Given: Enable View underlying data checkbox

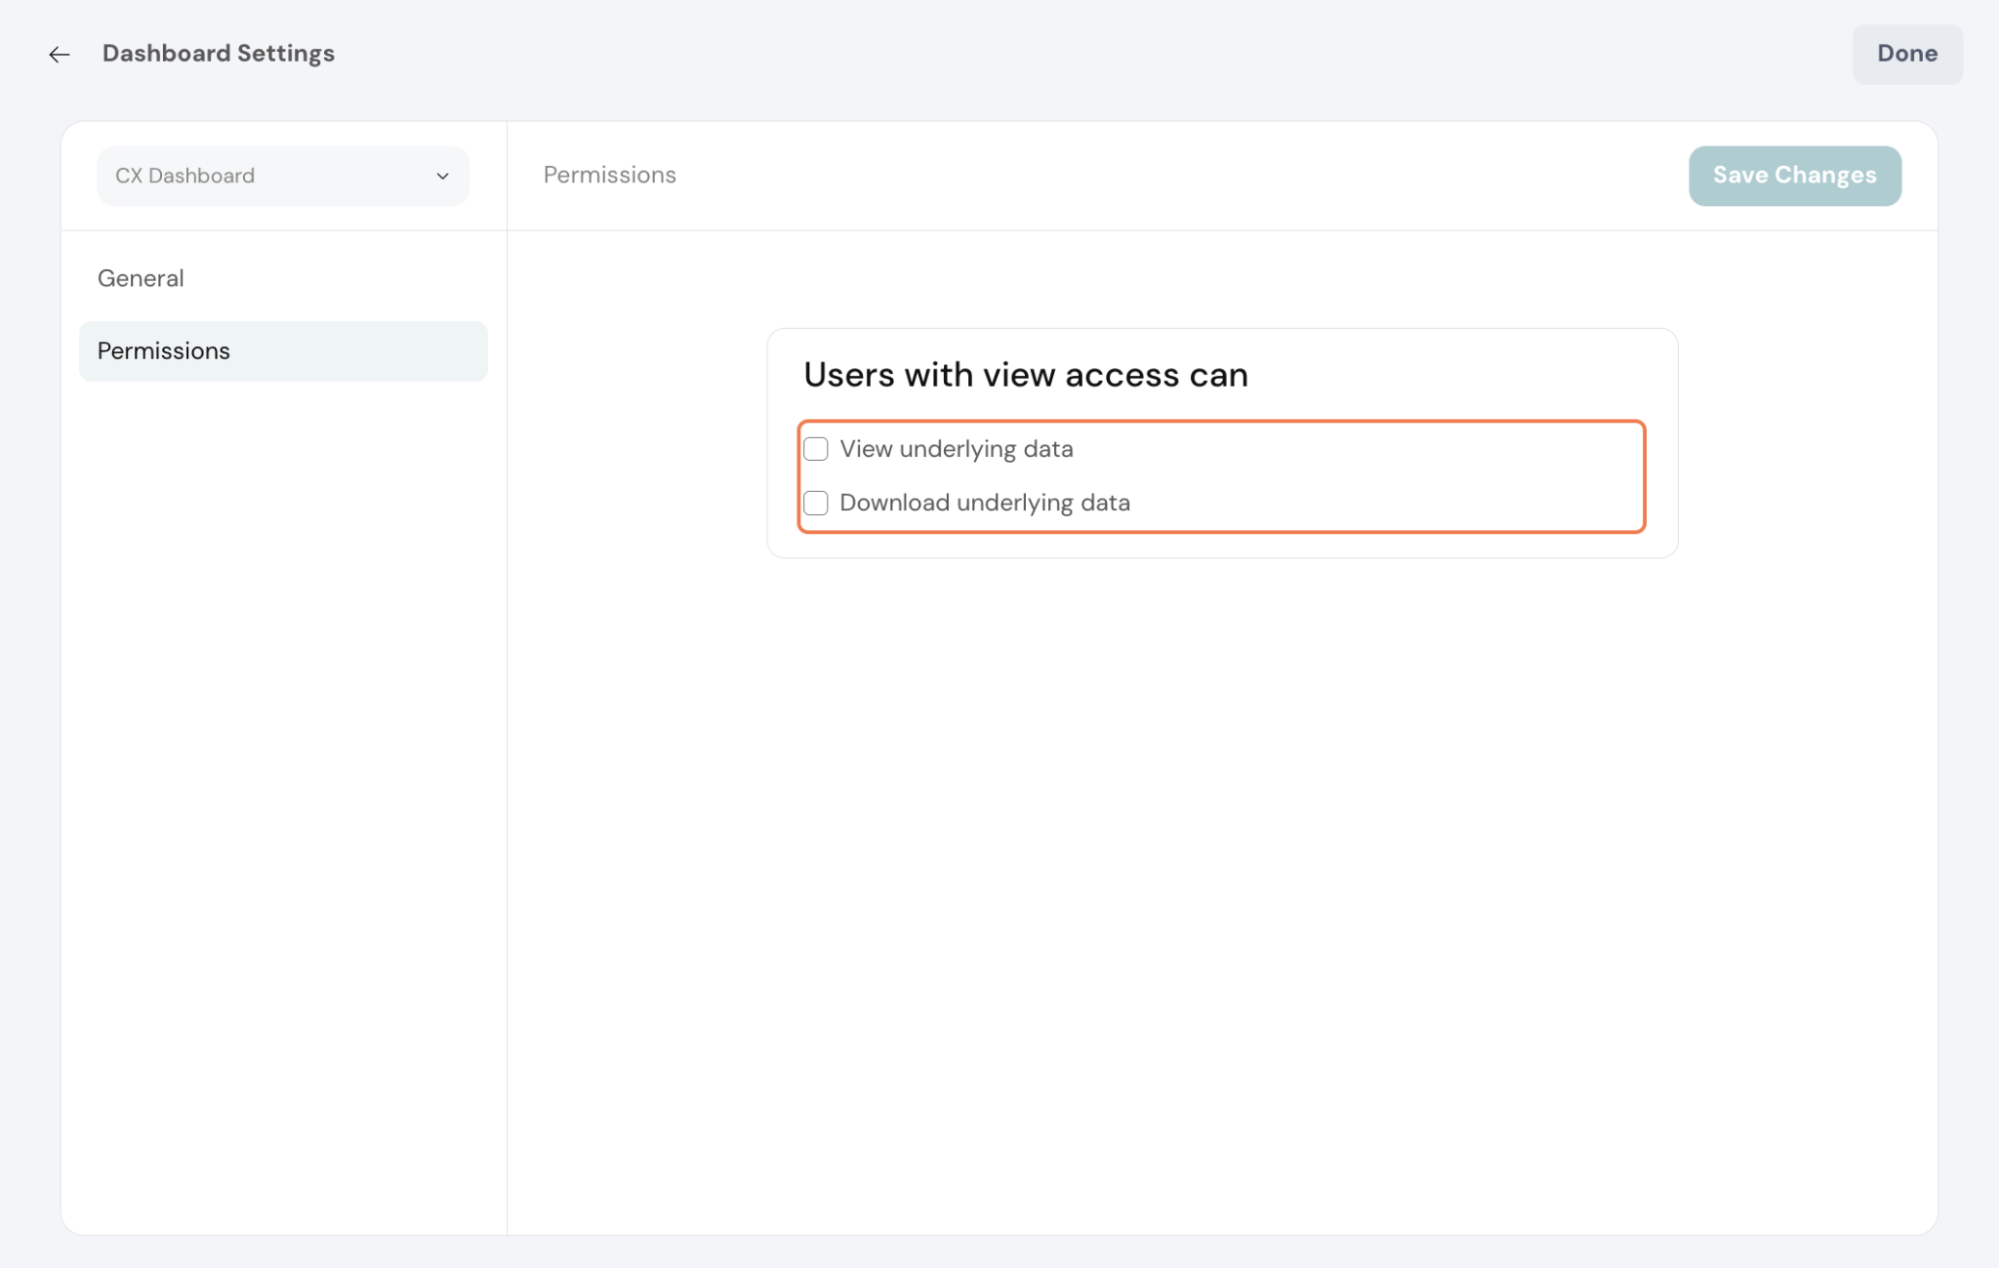Looking at the screenshot, I should click(x=816, y=449).
